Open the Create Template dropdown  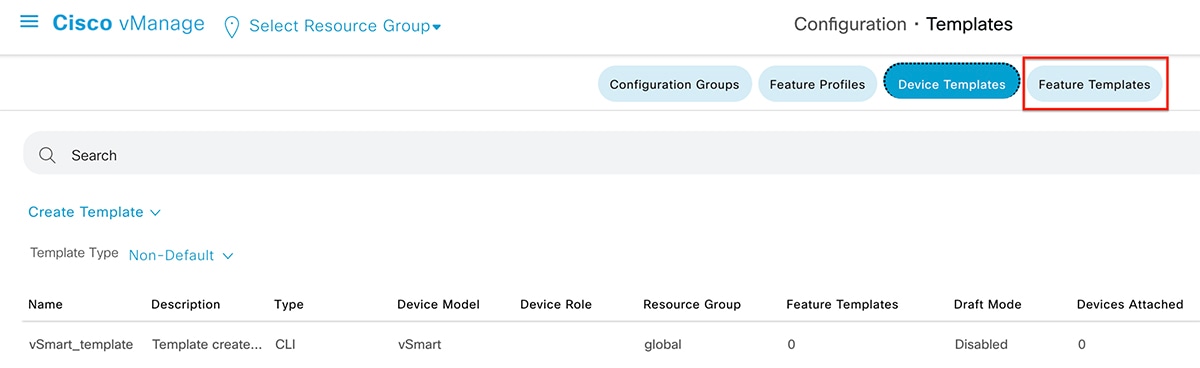pyautogui.click(x=94, y=212)
